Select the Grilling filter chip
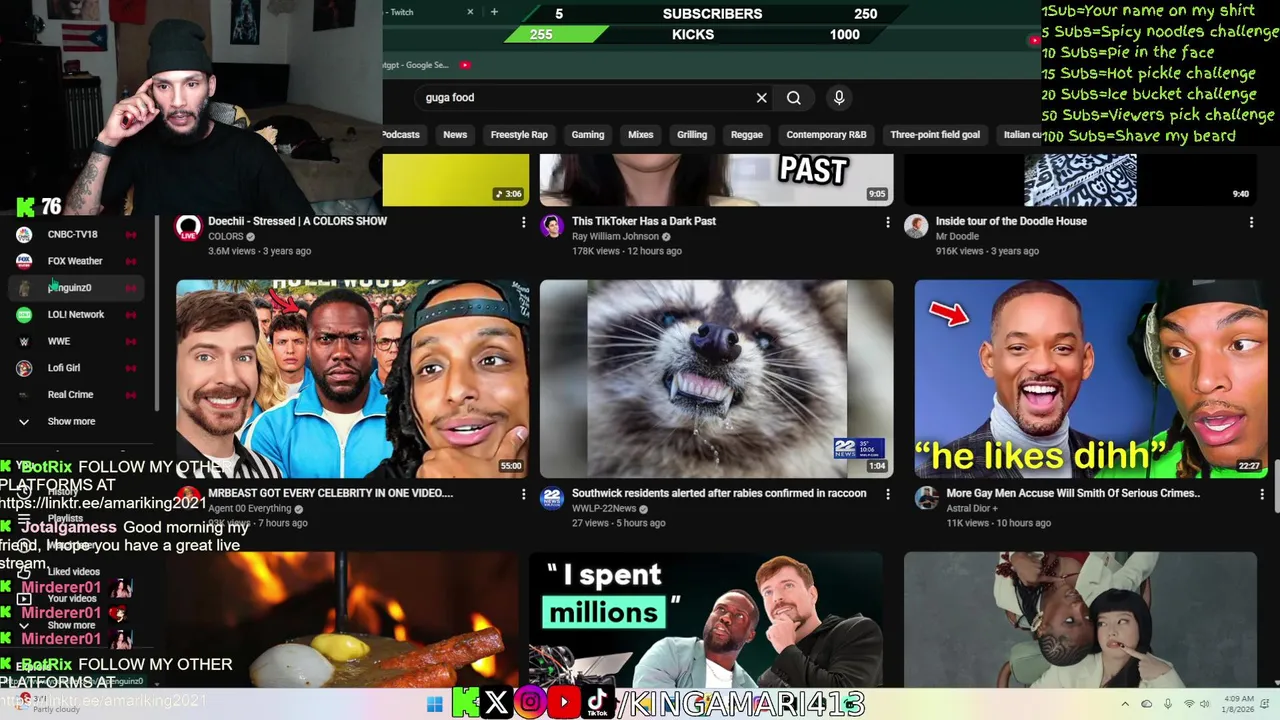This screenshot has height=720, width=1280. pyautogui.click(x=692, y=135)
